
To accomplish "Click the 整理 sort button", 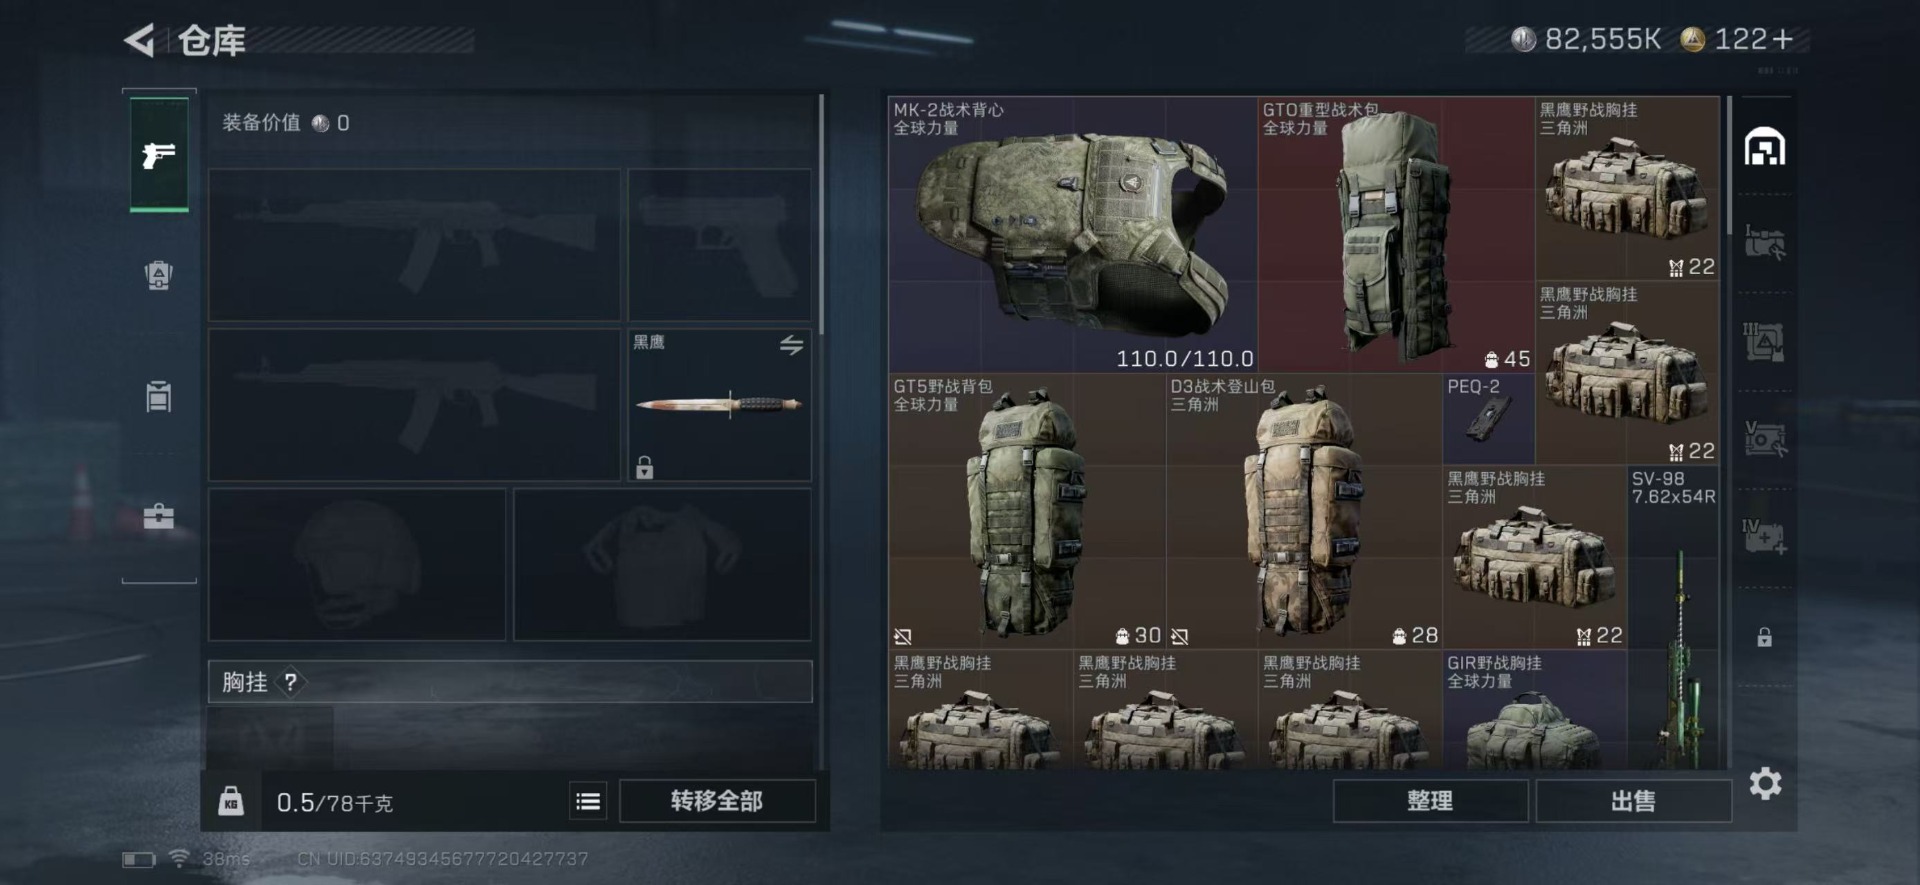I will click(x=1430, y=801).
